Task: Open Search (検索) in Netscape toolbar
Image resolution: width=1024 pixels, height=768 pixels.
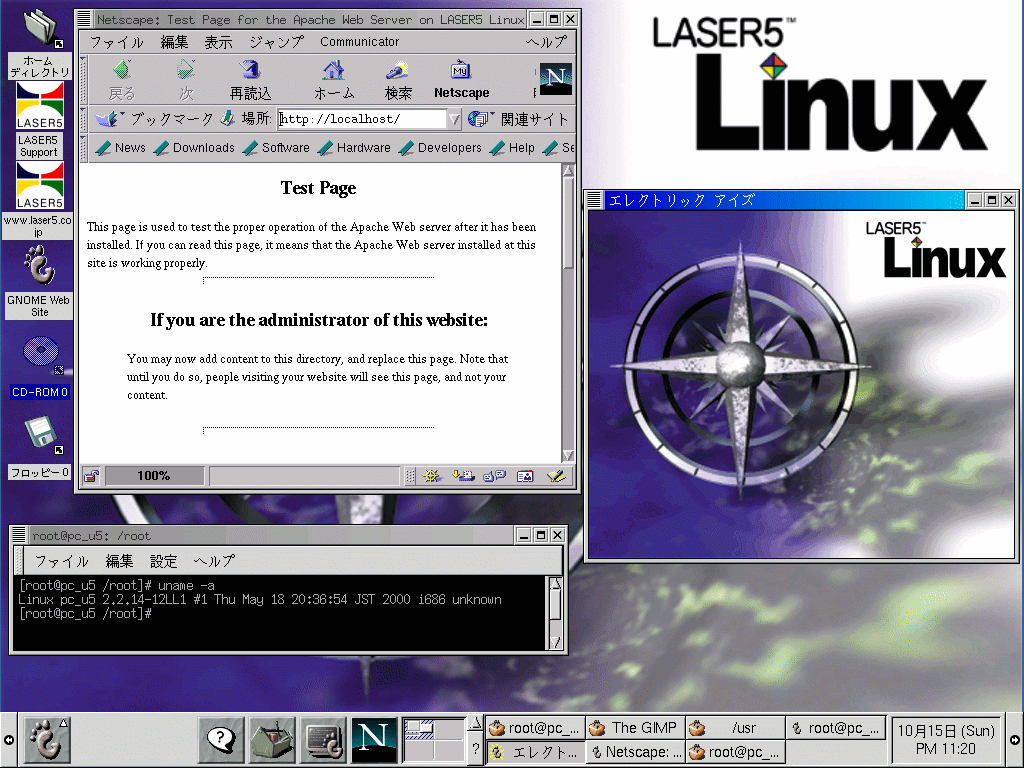Action: tap(398, 80)
